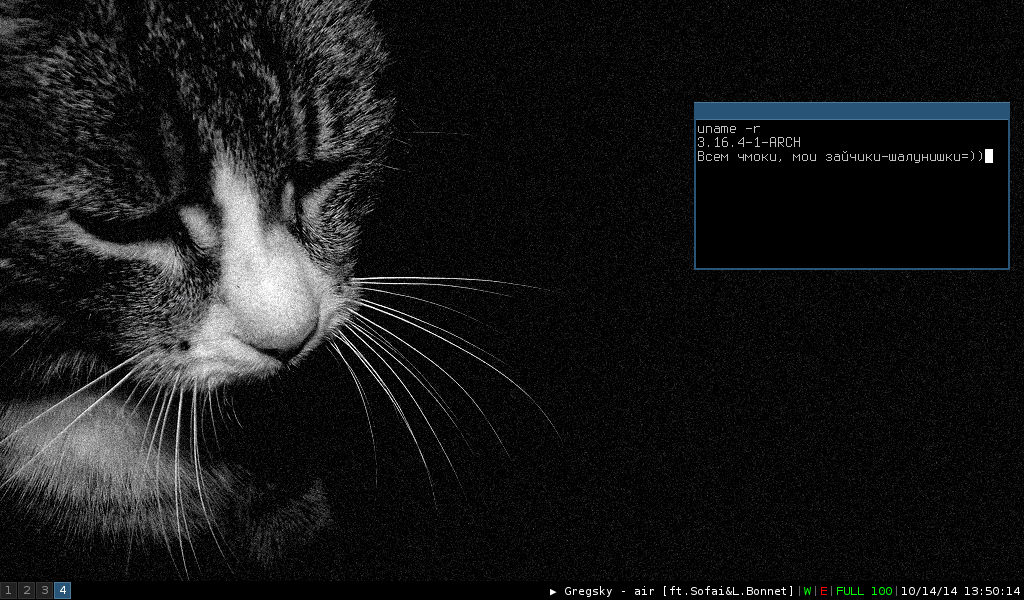Click the now-playing text 'Gregsky - air'
Screen dimensions: 1024x600
click(609, 592)
